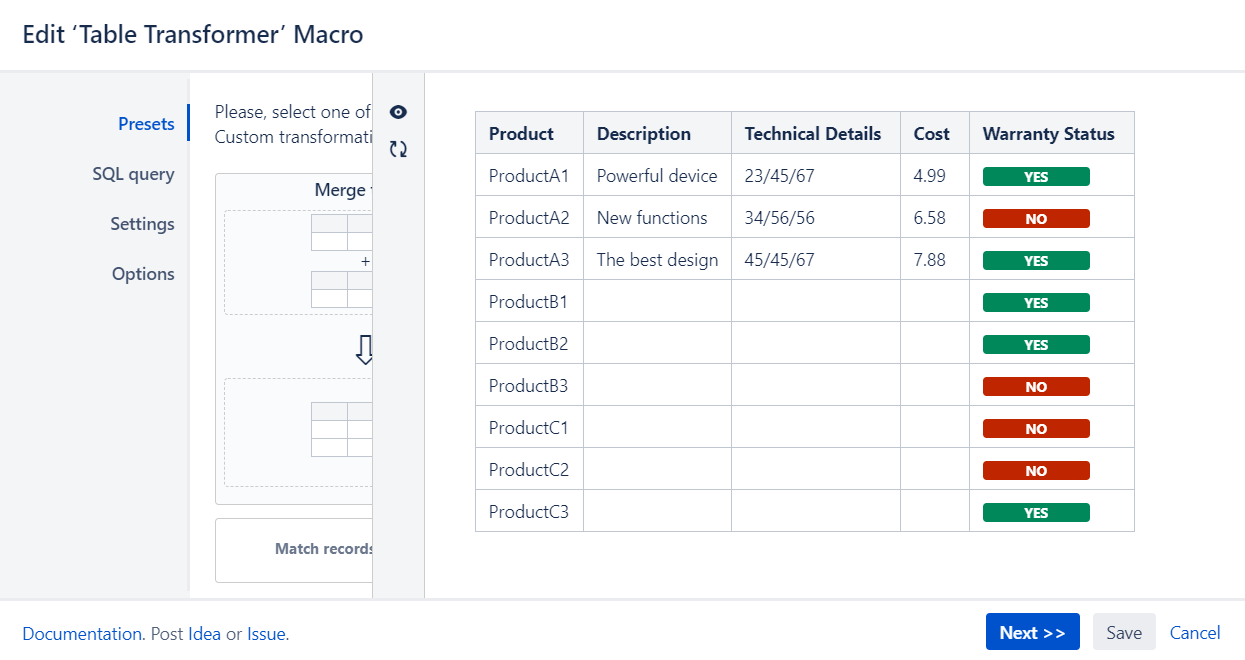Select the Presets section
This screenshot has height=660, width=1245.
tap(146, 123)
